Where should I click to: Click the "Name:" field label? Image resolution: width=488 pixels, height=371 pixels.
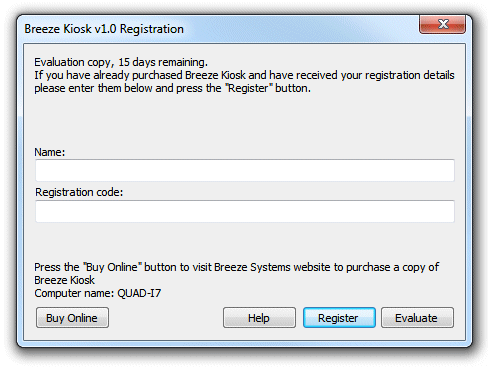point(50,152)
